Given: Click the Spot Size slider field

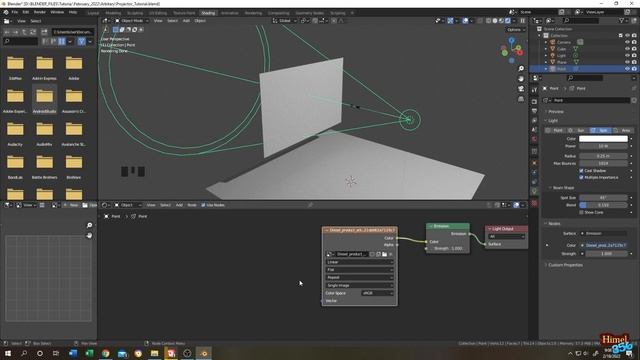Looking at the screenshot, I should (603, 198).
